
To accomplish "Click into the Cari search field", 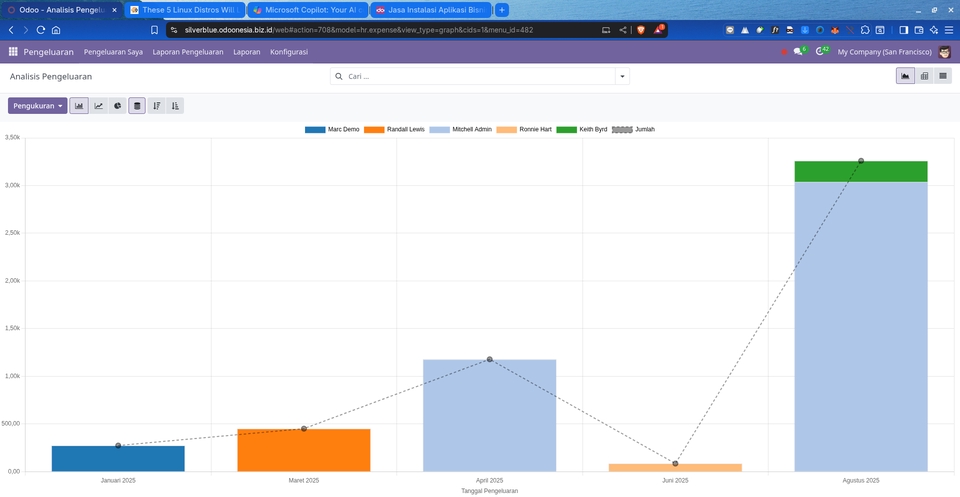I will pyautogui.click(x=478, y=76).
